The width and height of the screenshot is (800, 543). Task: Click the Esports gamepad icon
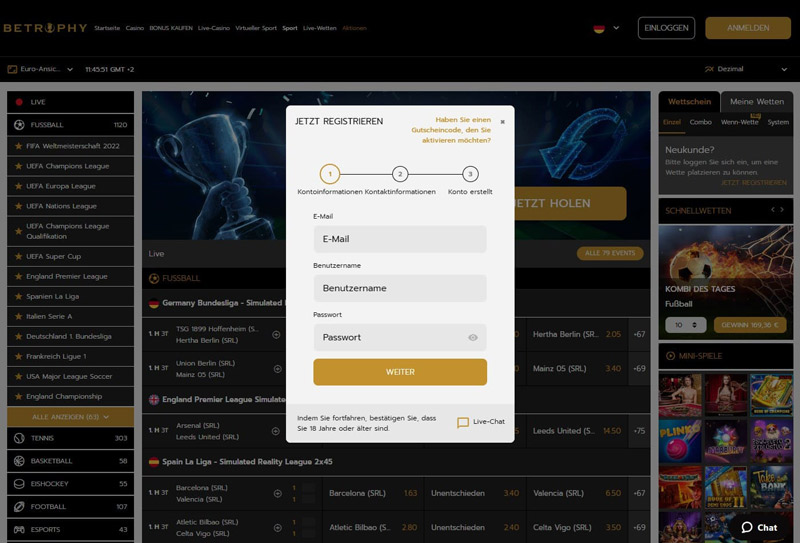19,529
